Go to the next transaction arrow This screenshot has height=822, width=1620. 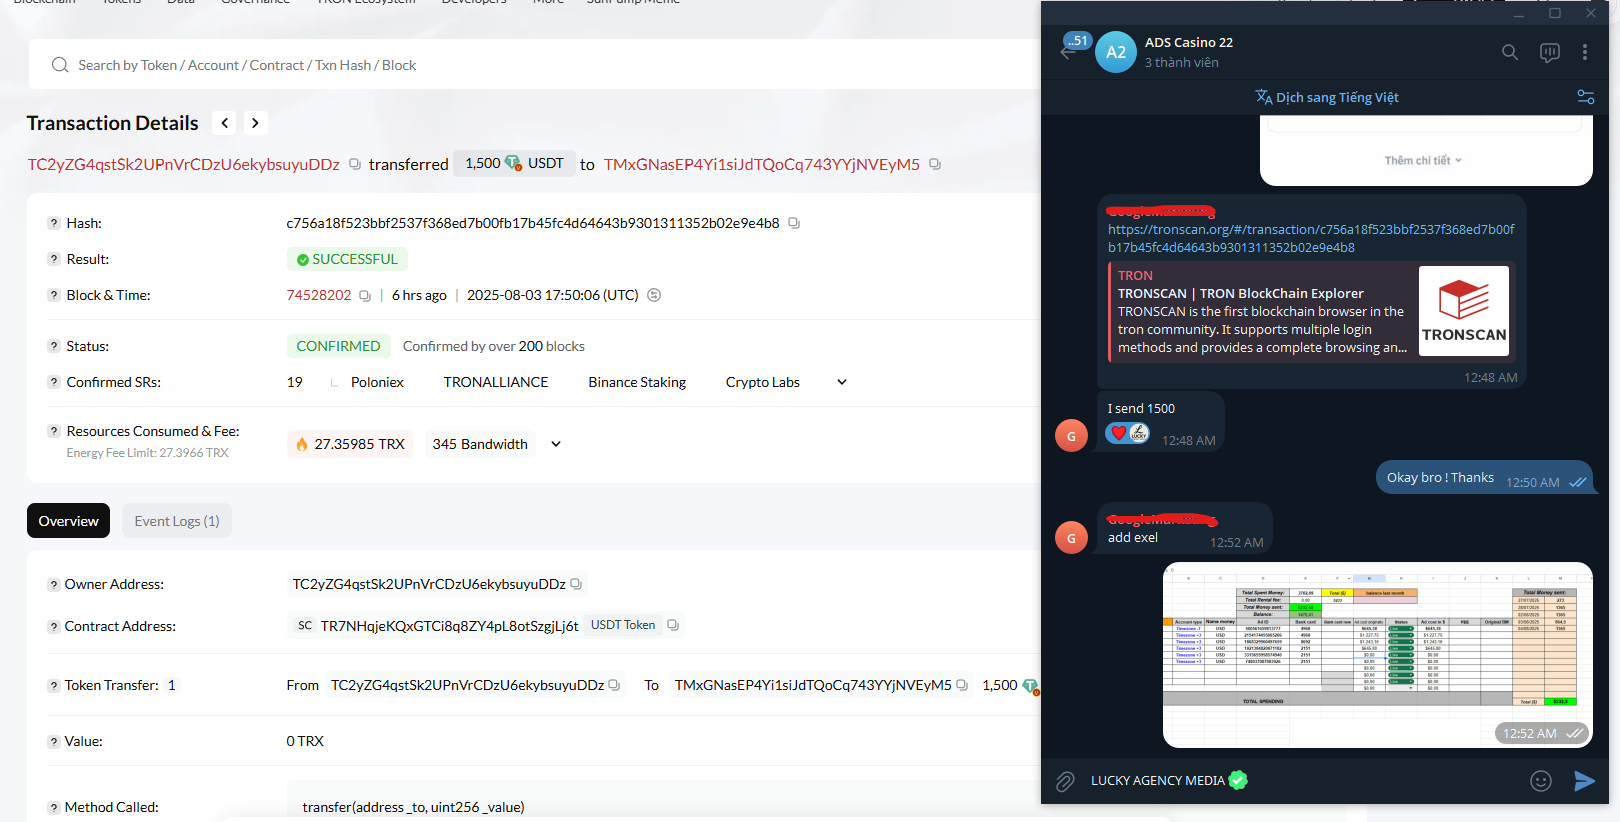pos(255,123)
